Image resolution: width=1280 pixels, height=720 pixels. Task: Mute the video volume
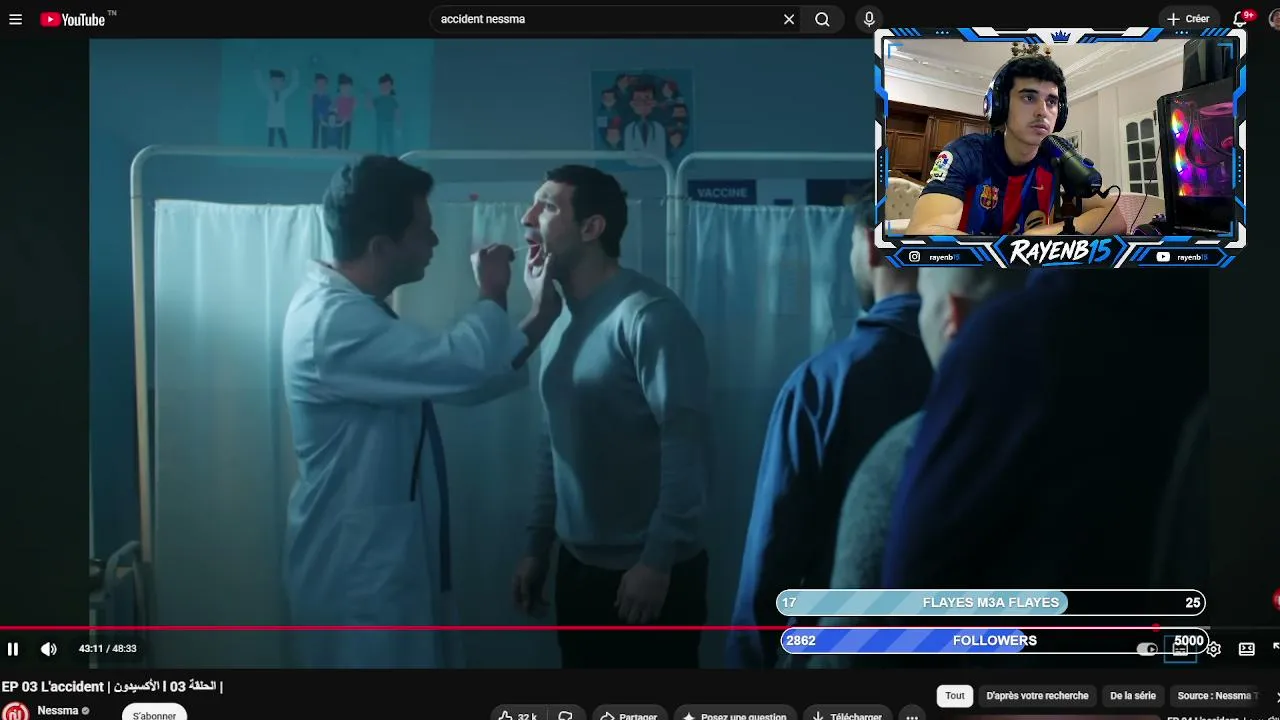click(x=48, y=649)
